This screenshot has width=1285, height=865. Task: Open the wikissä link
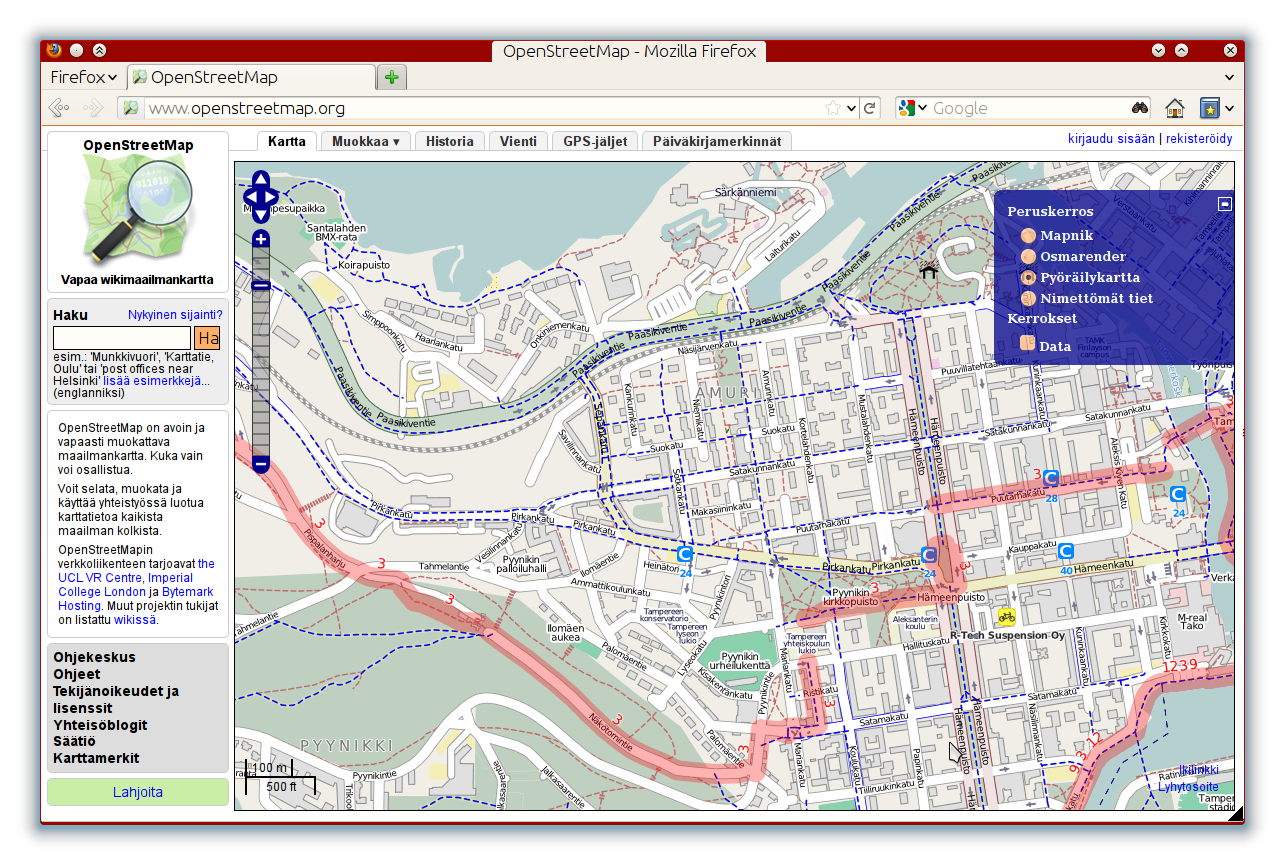click(135, 620)
